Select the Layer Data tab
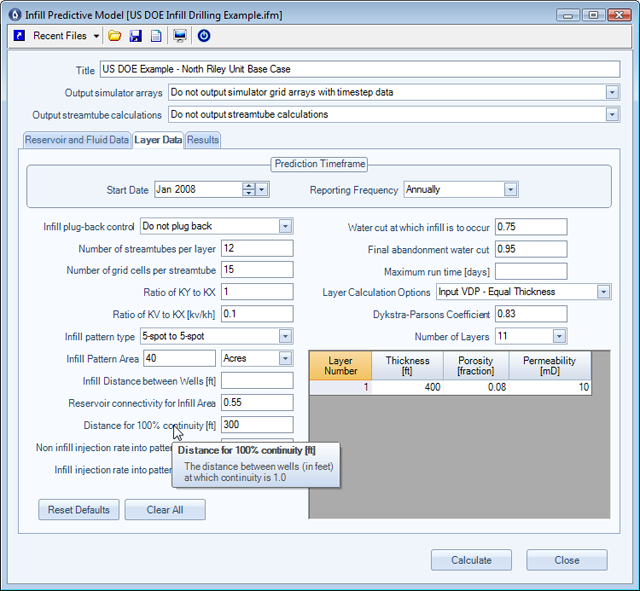The image size is (640, 591). [x=158, y=140]
